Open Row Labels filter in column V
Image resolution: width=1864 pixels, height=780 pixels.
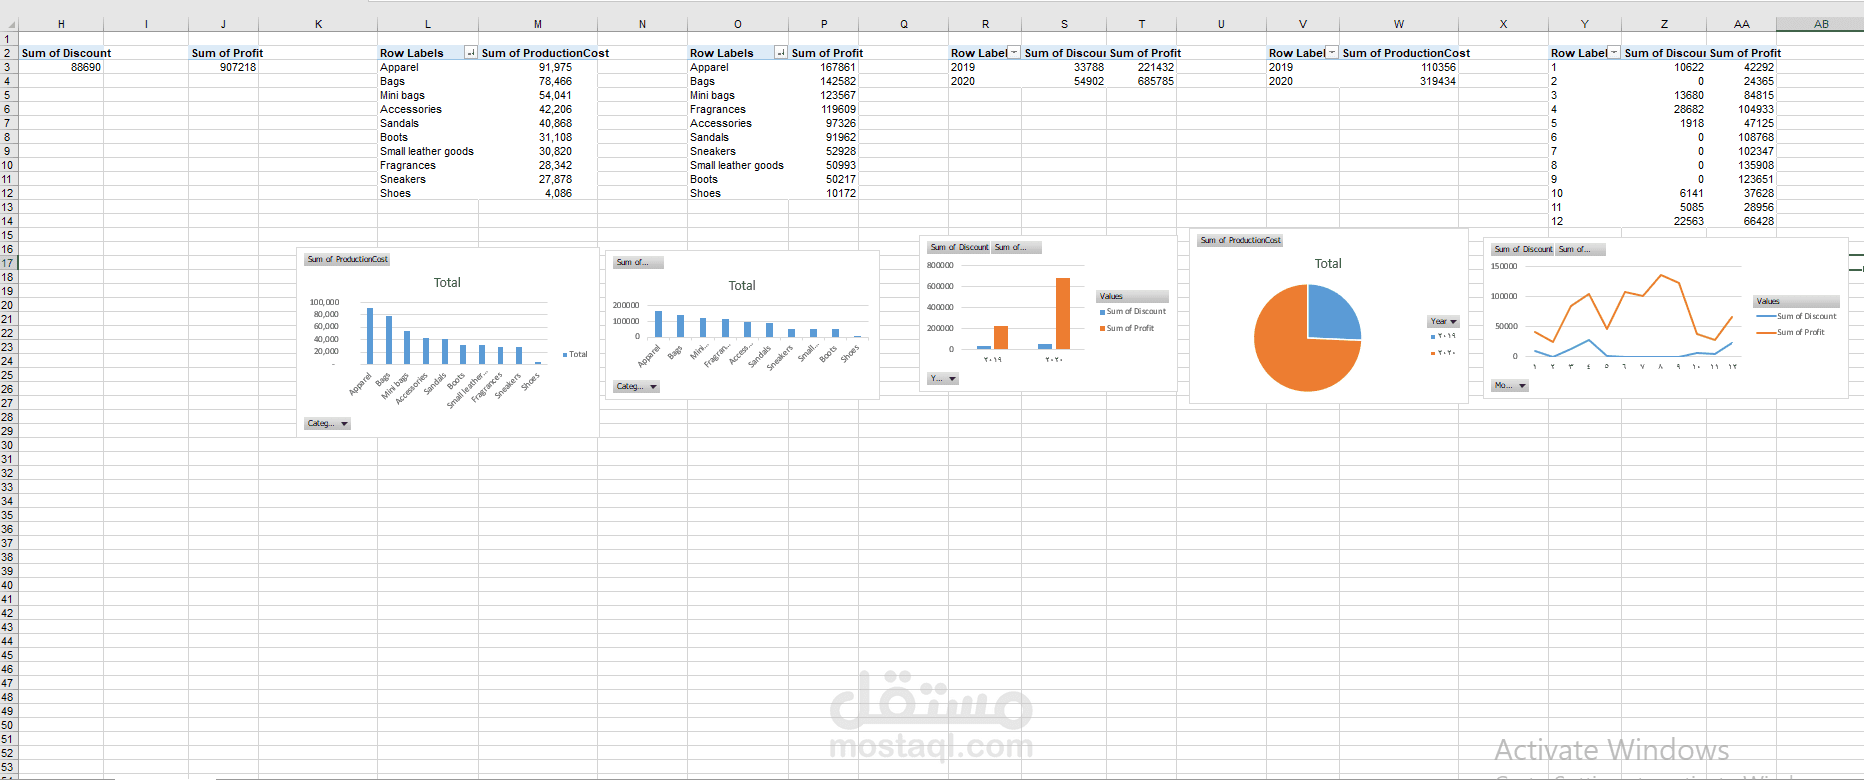(x=1331, y=53)
